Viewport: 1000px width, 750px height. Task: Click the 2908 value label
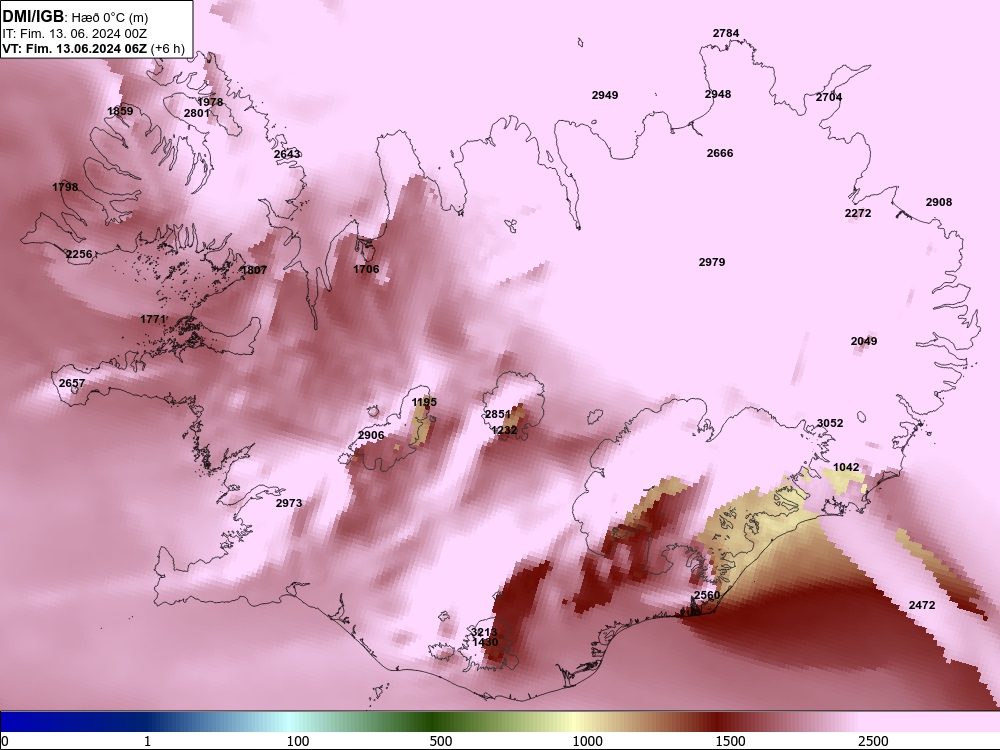coord(938,202)
